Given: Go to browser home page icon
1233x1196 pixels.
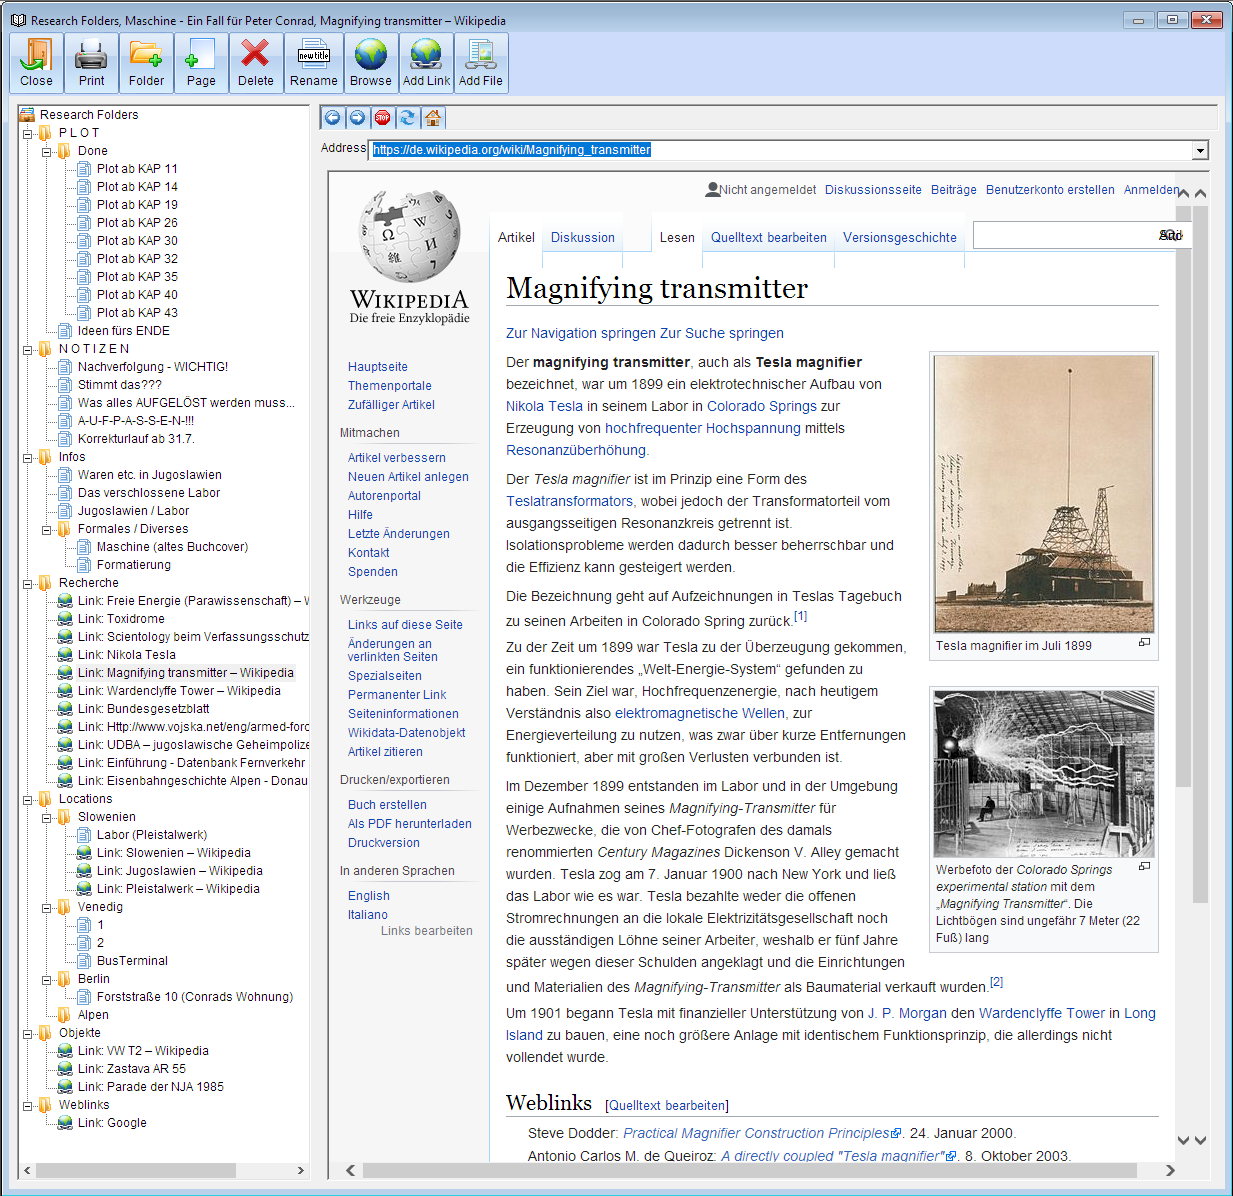Looking at the screenshot, I should pyautogui.click(x=433, y=118).
